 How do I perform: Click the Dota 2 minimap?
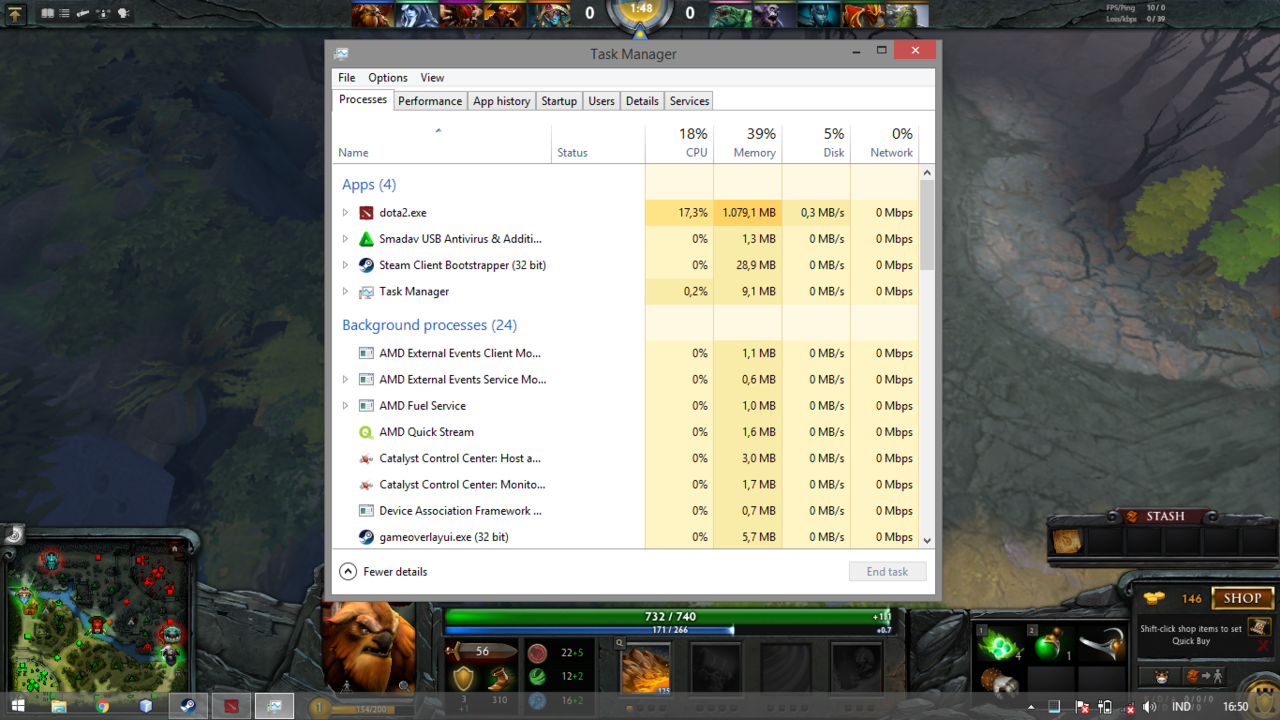(97, 618)
